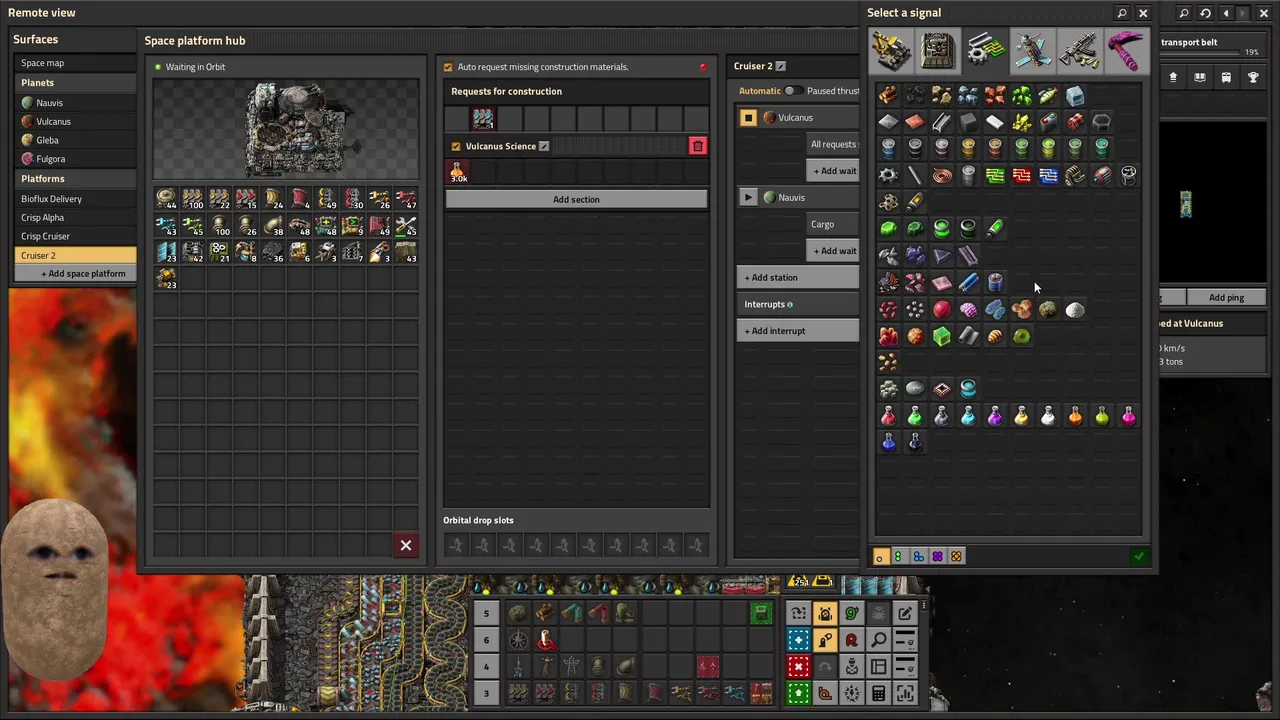Rename the Cruiser 2 platform
This screenshot has width=1280, height=720.
(781, 66)
